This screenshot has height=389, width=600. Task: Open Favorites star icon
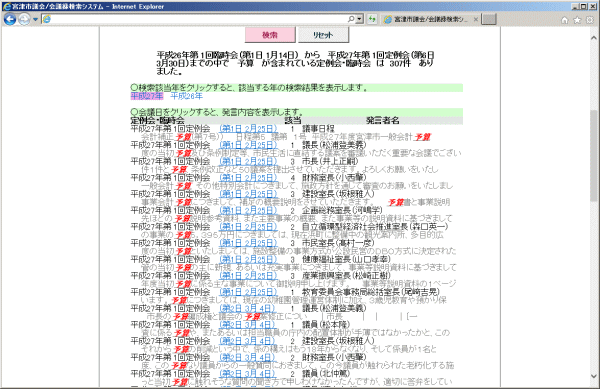tap(577, 20)
